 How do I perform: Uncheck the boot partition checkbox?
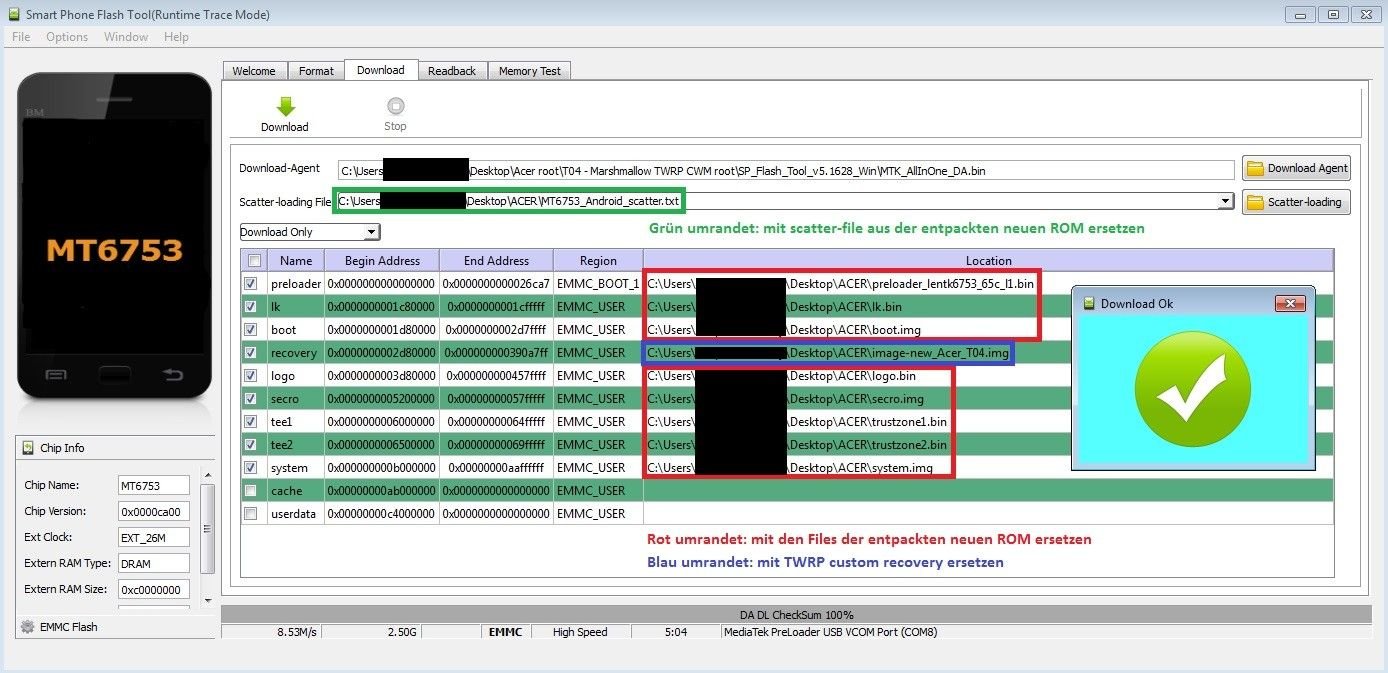(x=250, y=330)
